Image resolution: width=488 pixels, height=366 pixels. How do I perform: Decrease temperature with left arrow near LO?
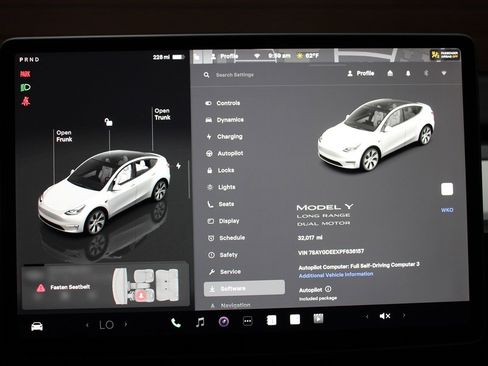coord(87,325)
